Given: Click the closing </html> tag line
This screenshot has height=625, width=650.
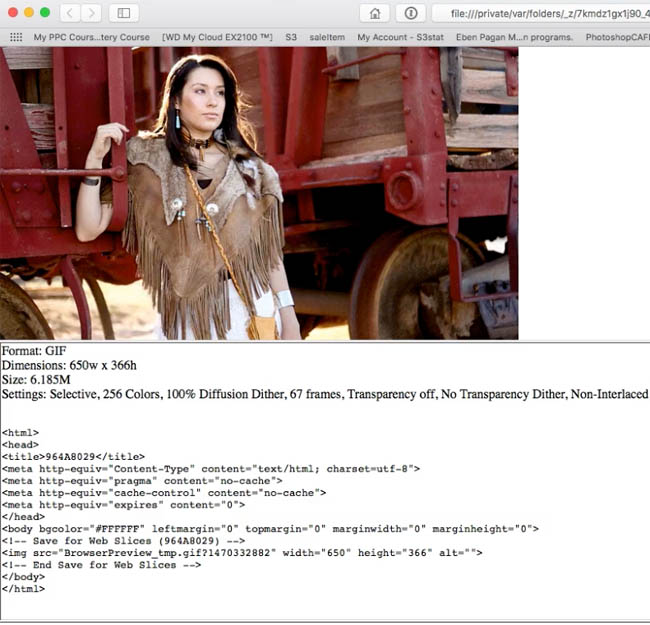Looking at the screenshot, I should pyautogui.click(x=23, y=589).
